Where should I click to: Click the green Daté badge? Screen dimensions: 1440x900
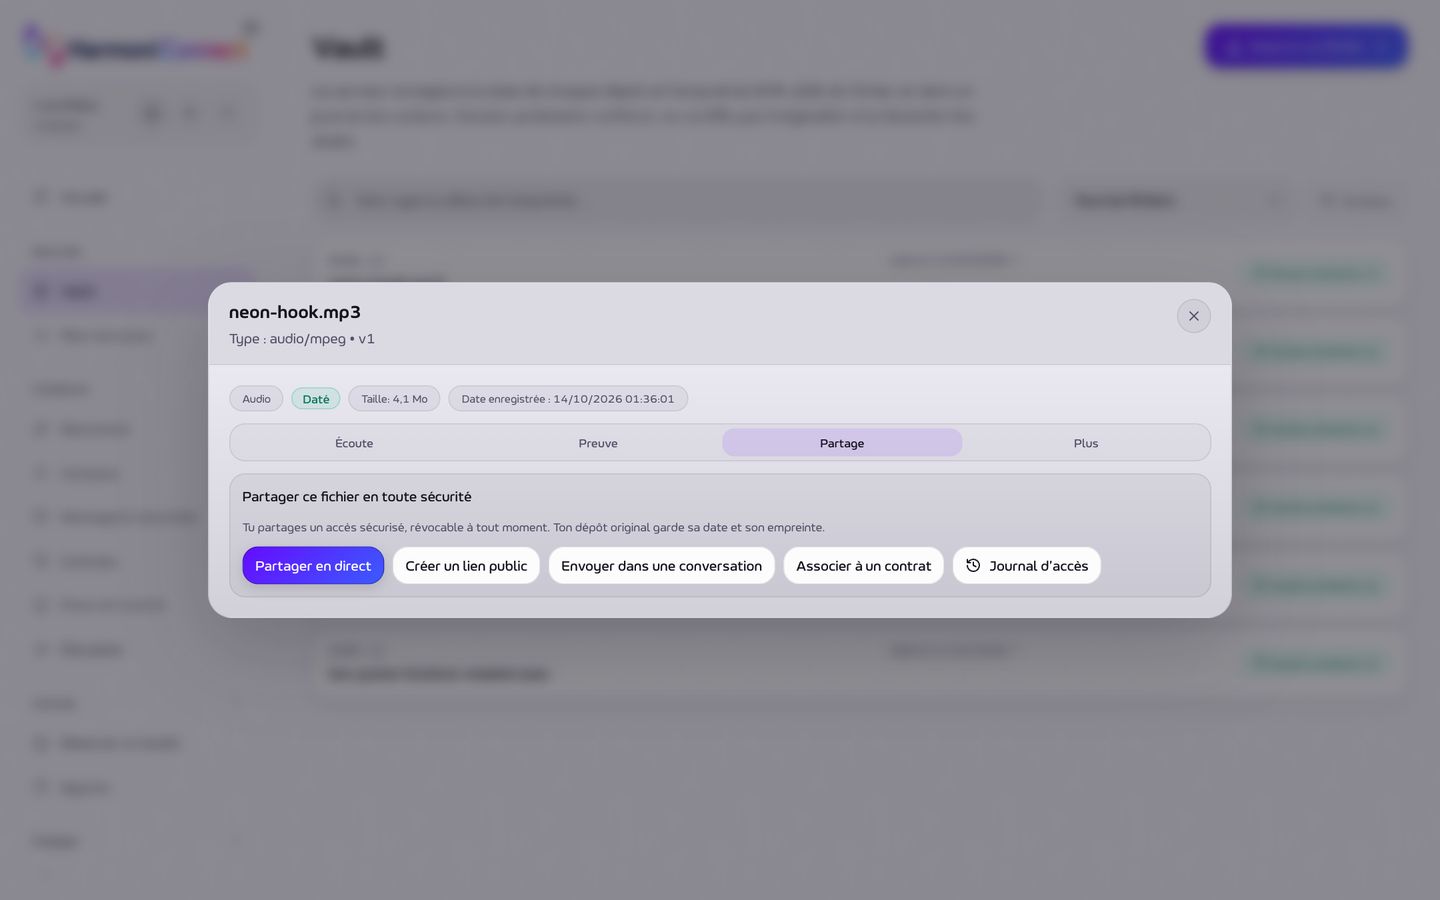[316, 399]
